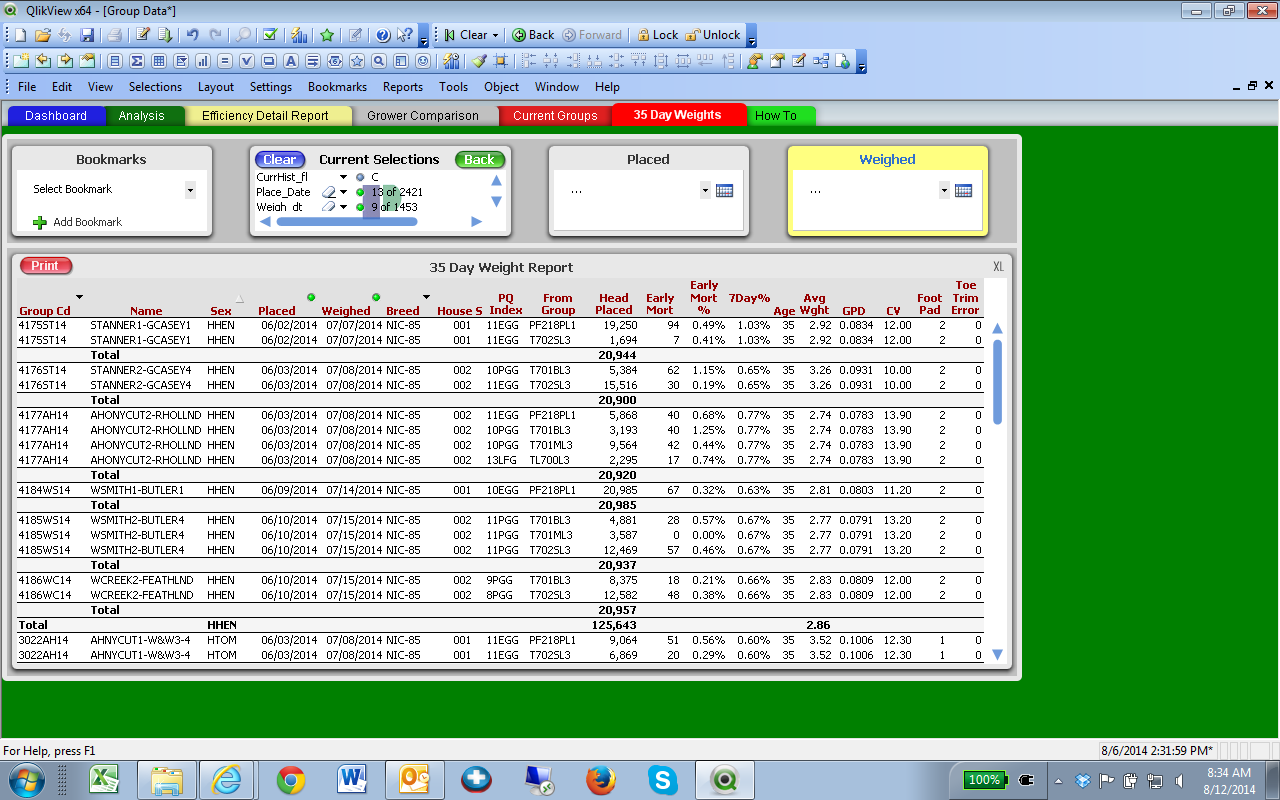This screenshot has width=1280, height=800.
Task: Expand the Select Bookmark dropdown
Action: 190,190
